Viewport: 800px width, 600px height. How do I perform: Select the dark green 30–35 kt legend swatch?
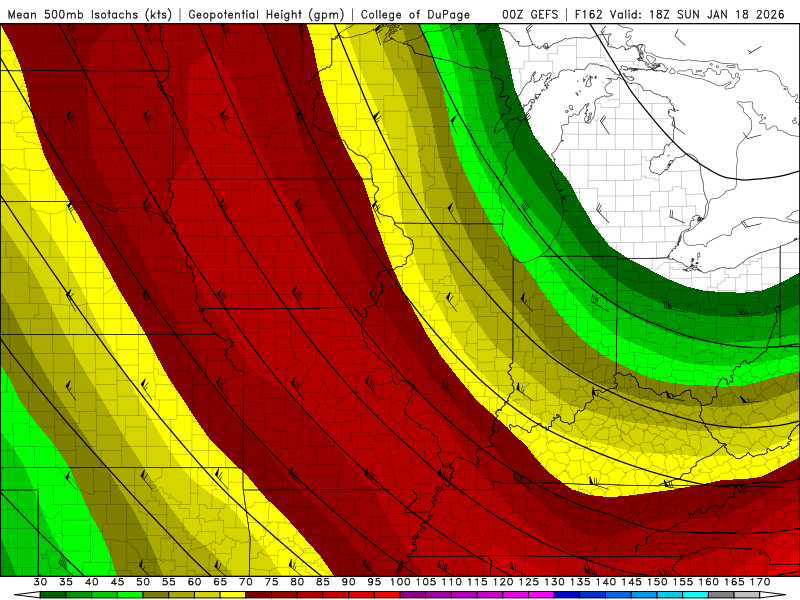point(53,595)
